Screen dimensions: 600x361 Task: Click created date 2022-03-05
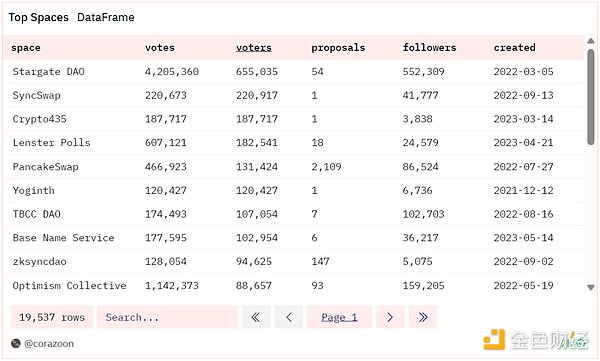click(523, 72)
